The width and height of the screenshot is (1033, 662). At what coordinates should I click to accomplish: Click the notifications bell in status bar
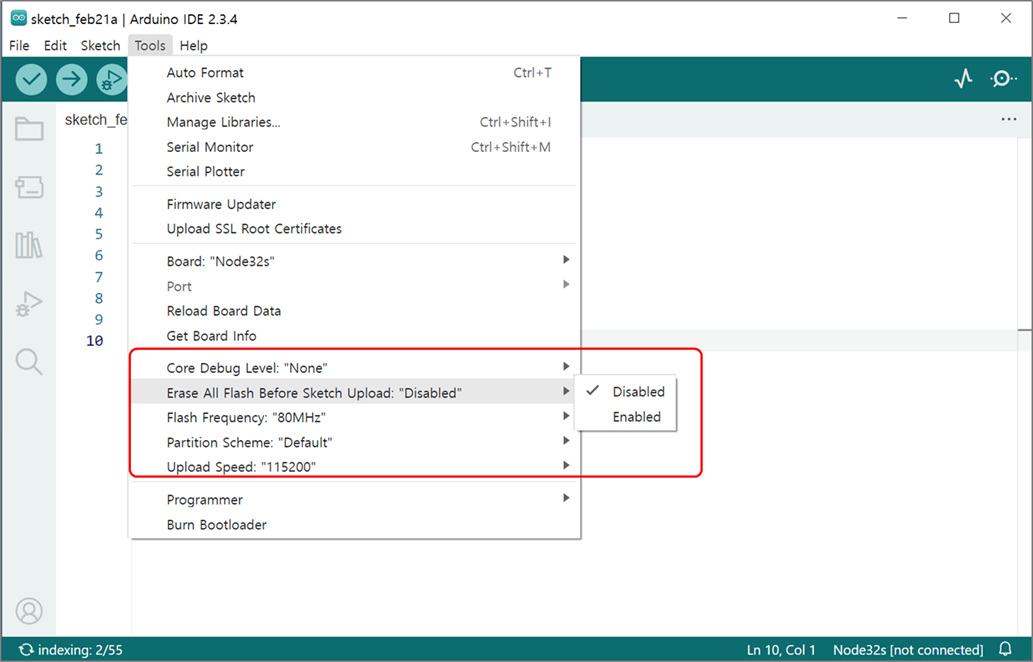tap(1005, 649)
